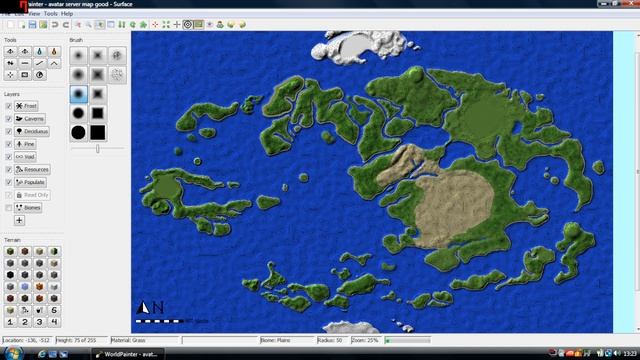640x360 pixels.
Task: Pick the light blue ice terrain block
Action: (25, 287)
